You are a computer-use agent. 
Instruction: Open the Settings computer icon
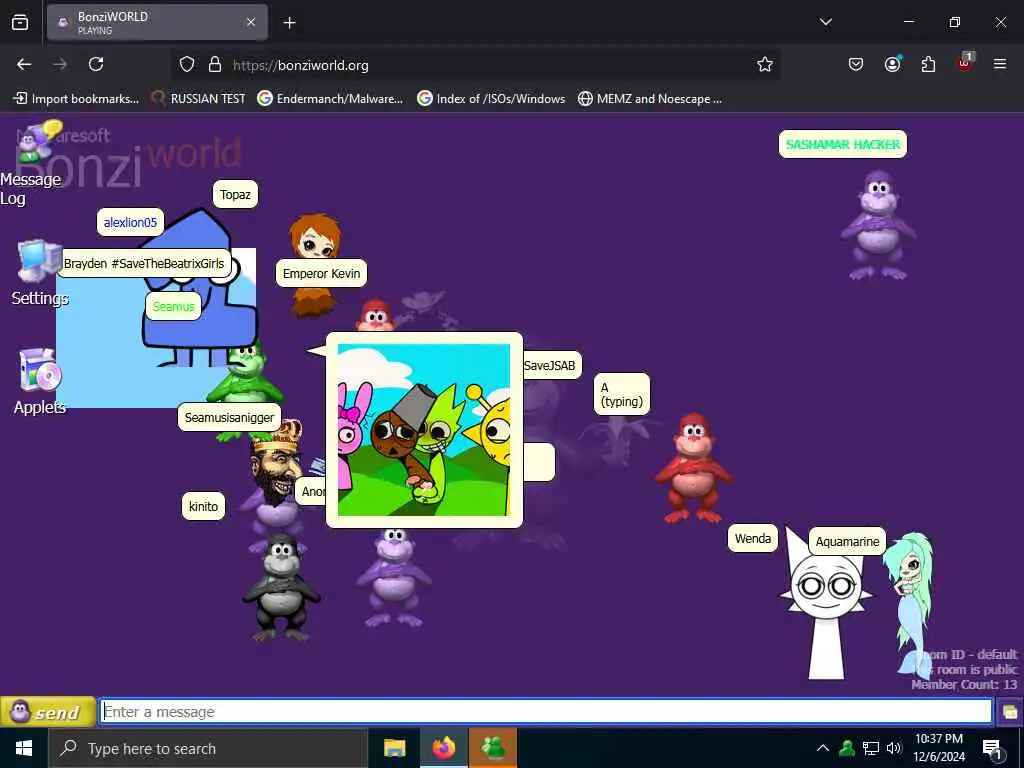[x=39, y=261]
